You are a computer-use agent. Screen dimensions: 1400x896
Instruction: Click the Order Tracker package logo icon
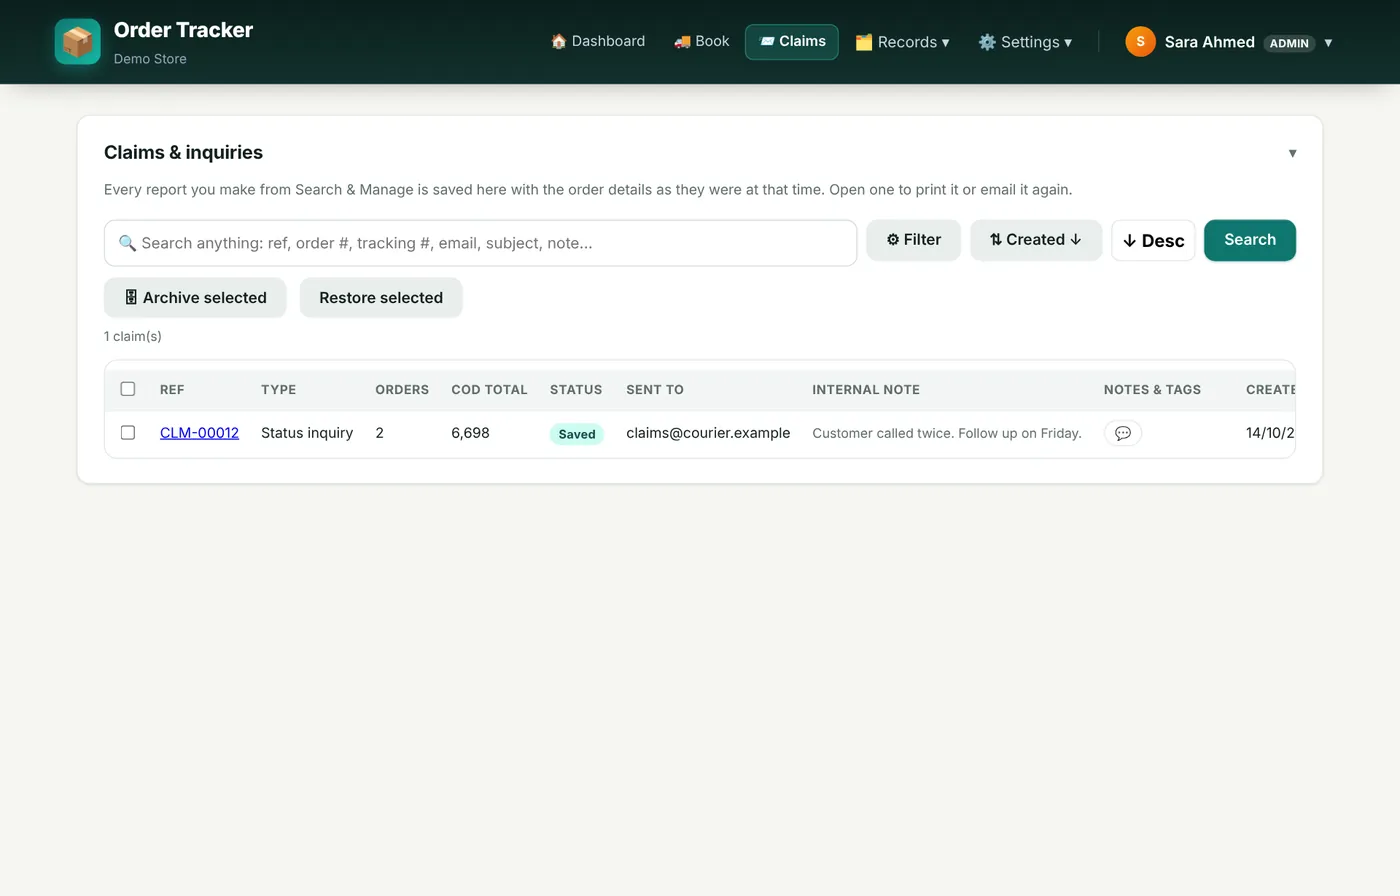point(77,42)
